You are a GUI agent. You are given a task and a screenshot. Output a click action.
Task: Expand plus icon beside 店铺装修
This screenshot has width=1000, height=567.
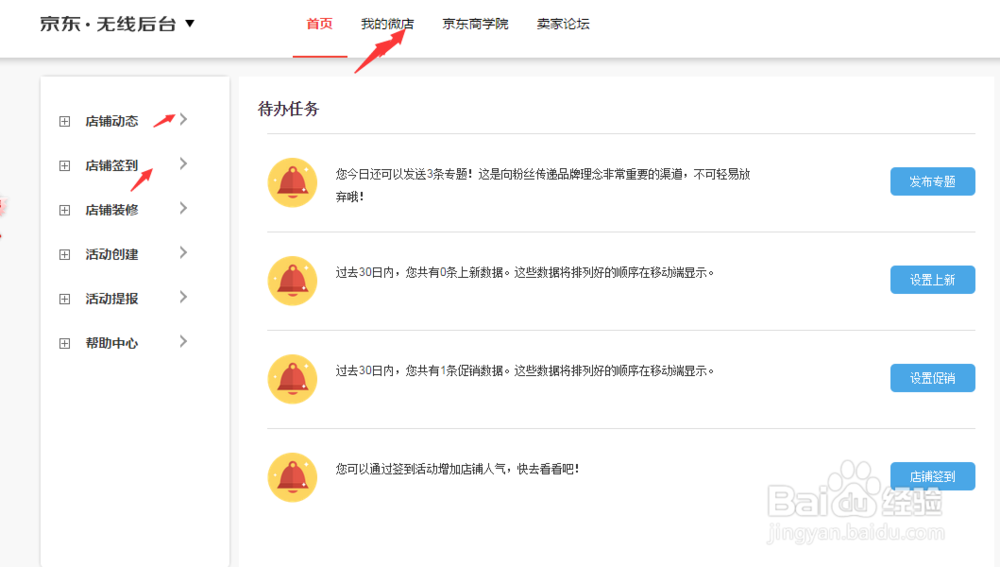[64, 210]
